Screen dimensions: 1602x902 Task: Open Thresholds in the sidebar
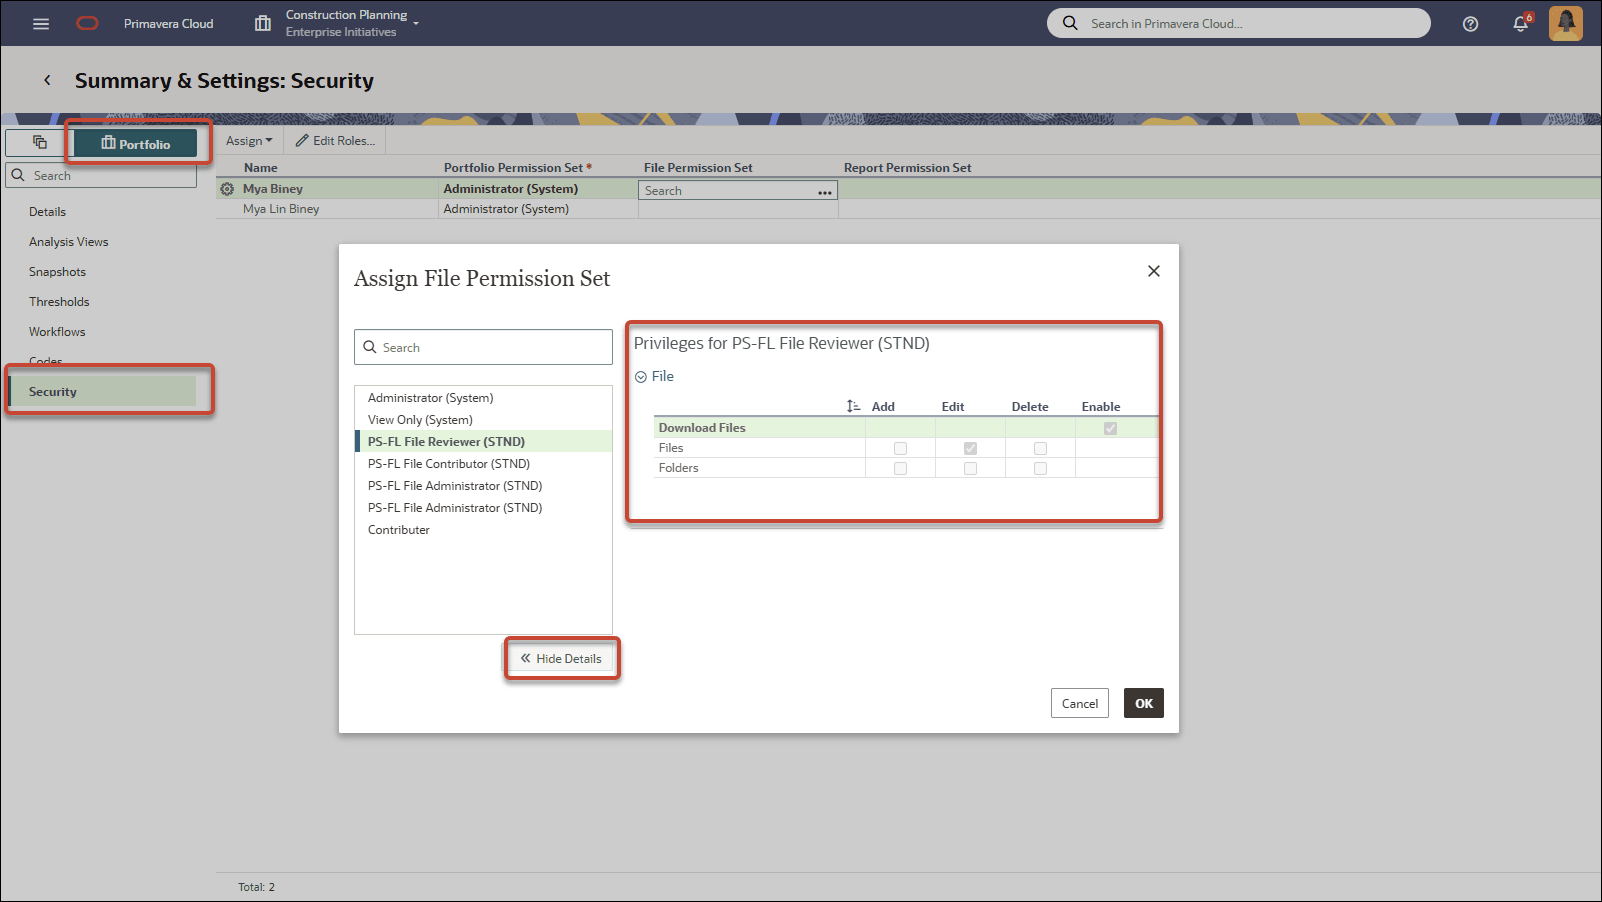click(x=59, y=302)
